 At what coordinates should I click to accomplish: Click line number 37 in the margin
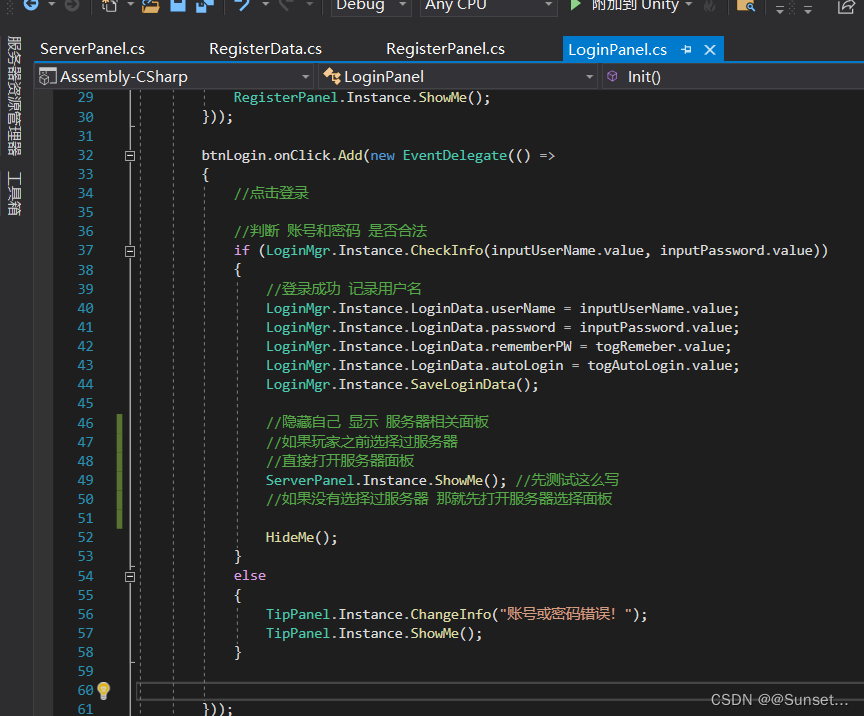[x=85, y=251]
